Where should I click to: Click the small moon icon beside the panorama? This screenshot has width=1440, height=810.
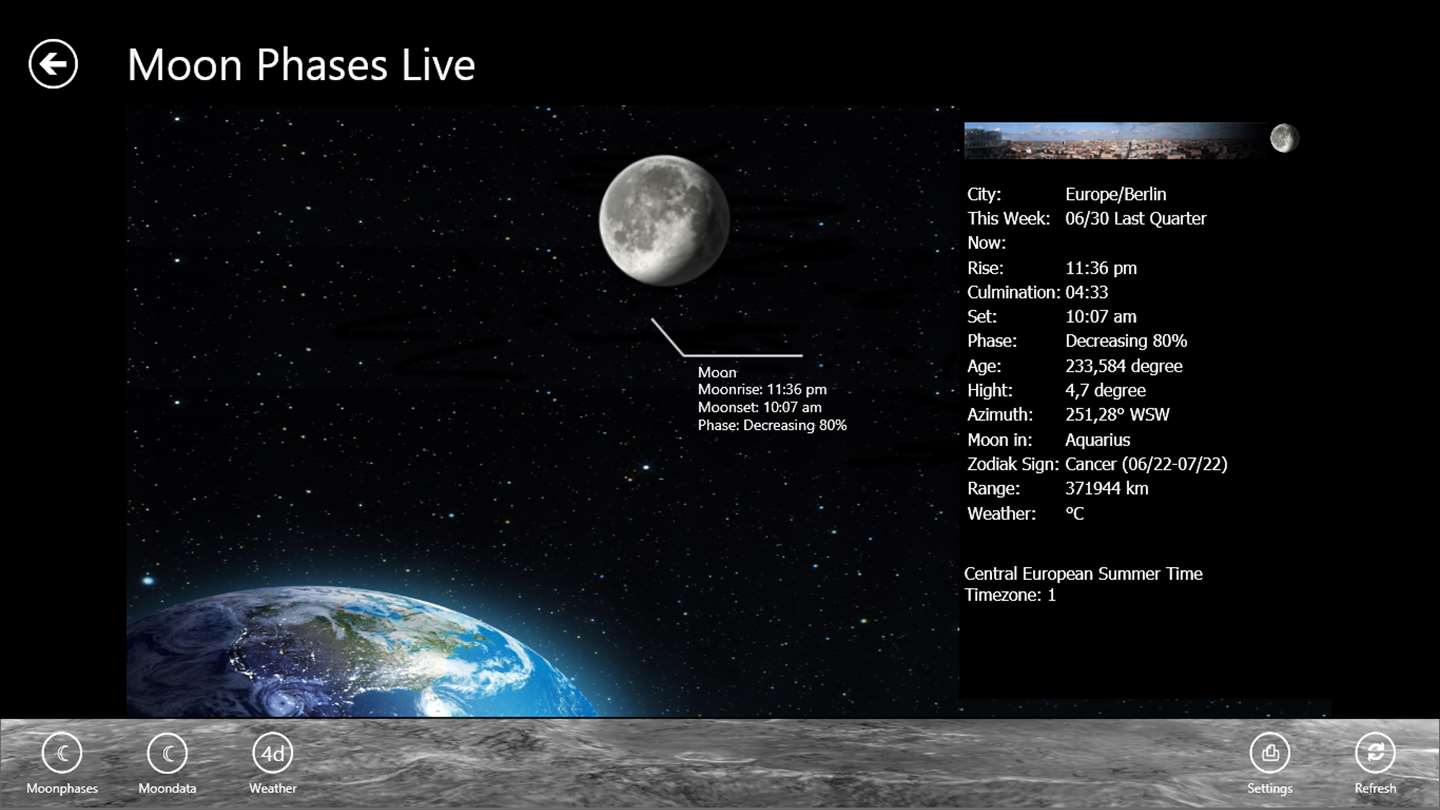coord(1284,138)
